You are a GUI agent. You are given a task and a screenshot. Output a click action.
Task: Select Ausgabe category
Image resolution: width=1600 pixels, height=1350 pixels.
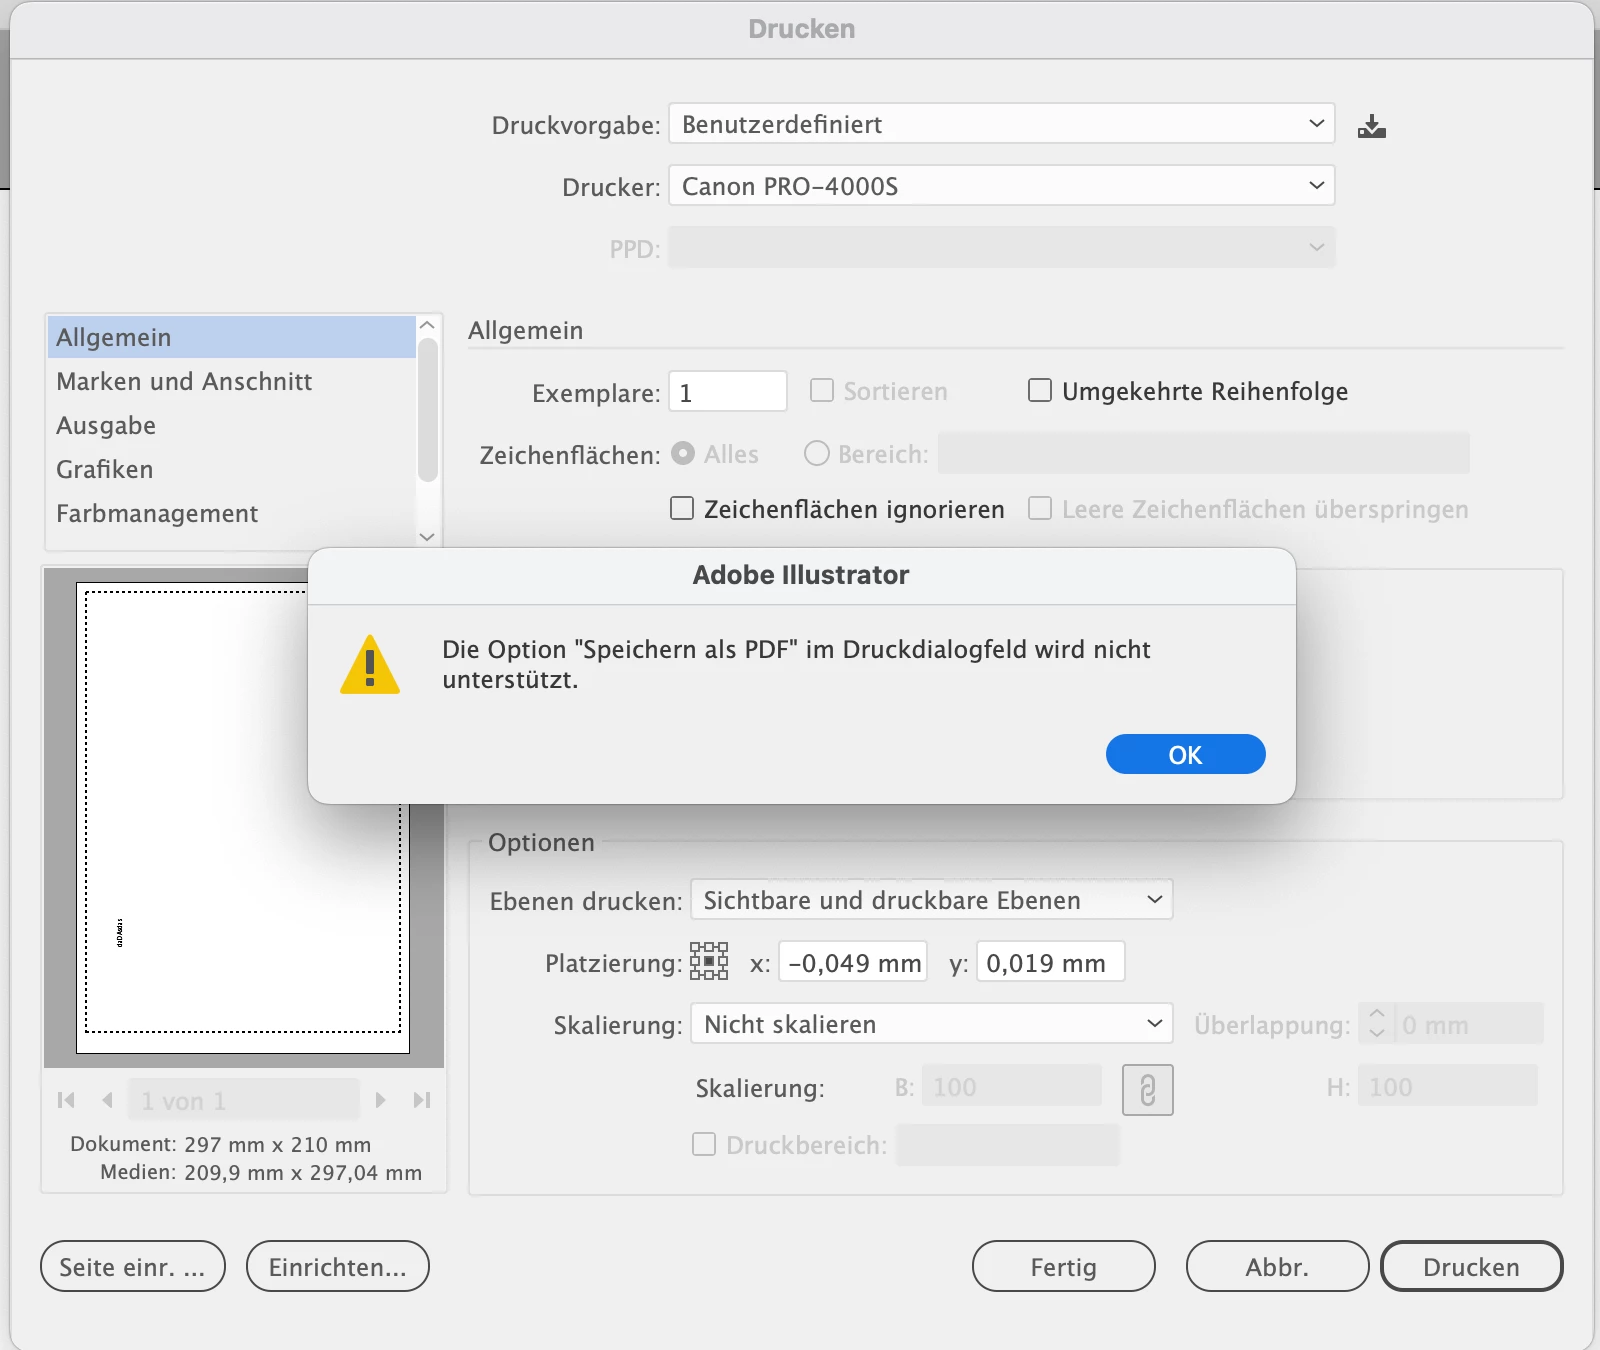[231, 425]
